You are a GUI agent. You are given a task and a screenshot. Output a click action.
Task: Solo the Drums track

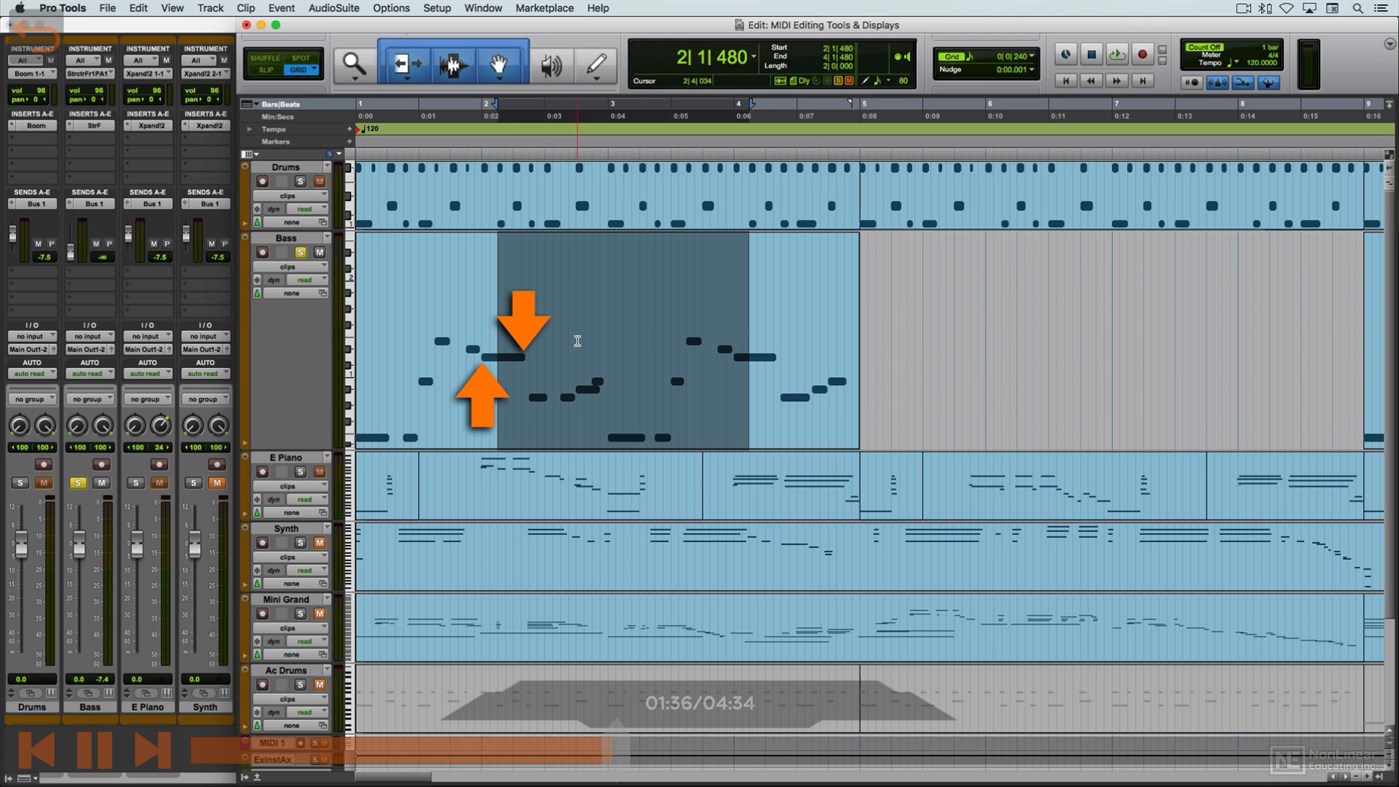[x=300, y=181]
